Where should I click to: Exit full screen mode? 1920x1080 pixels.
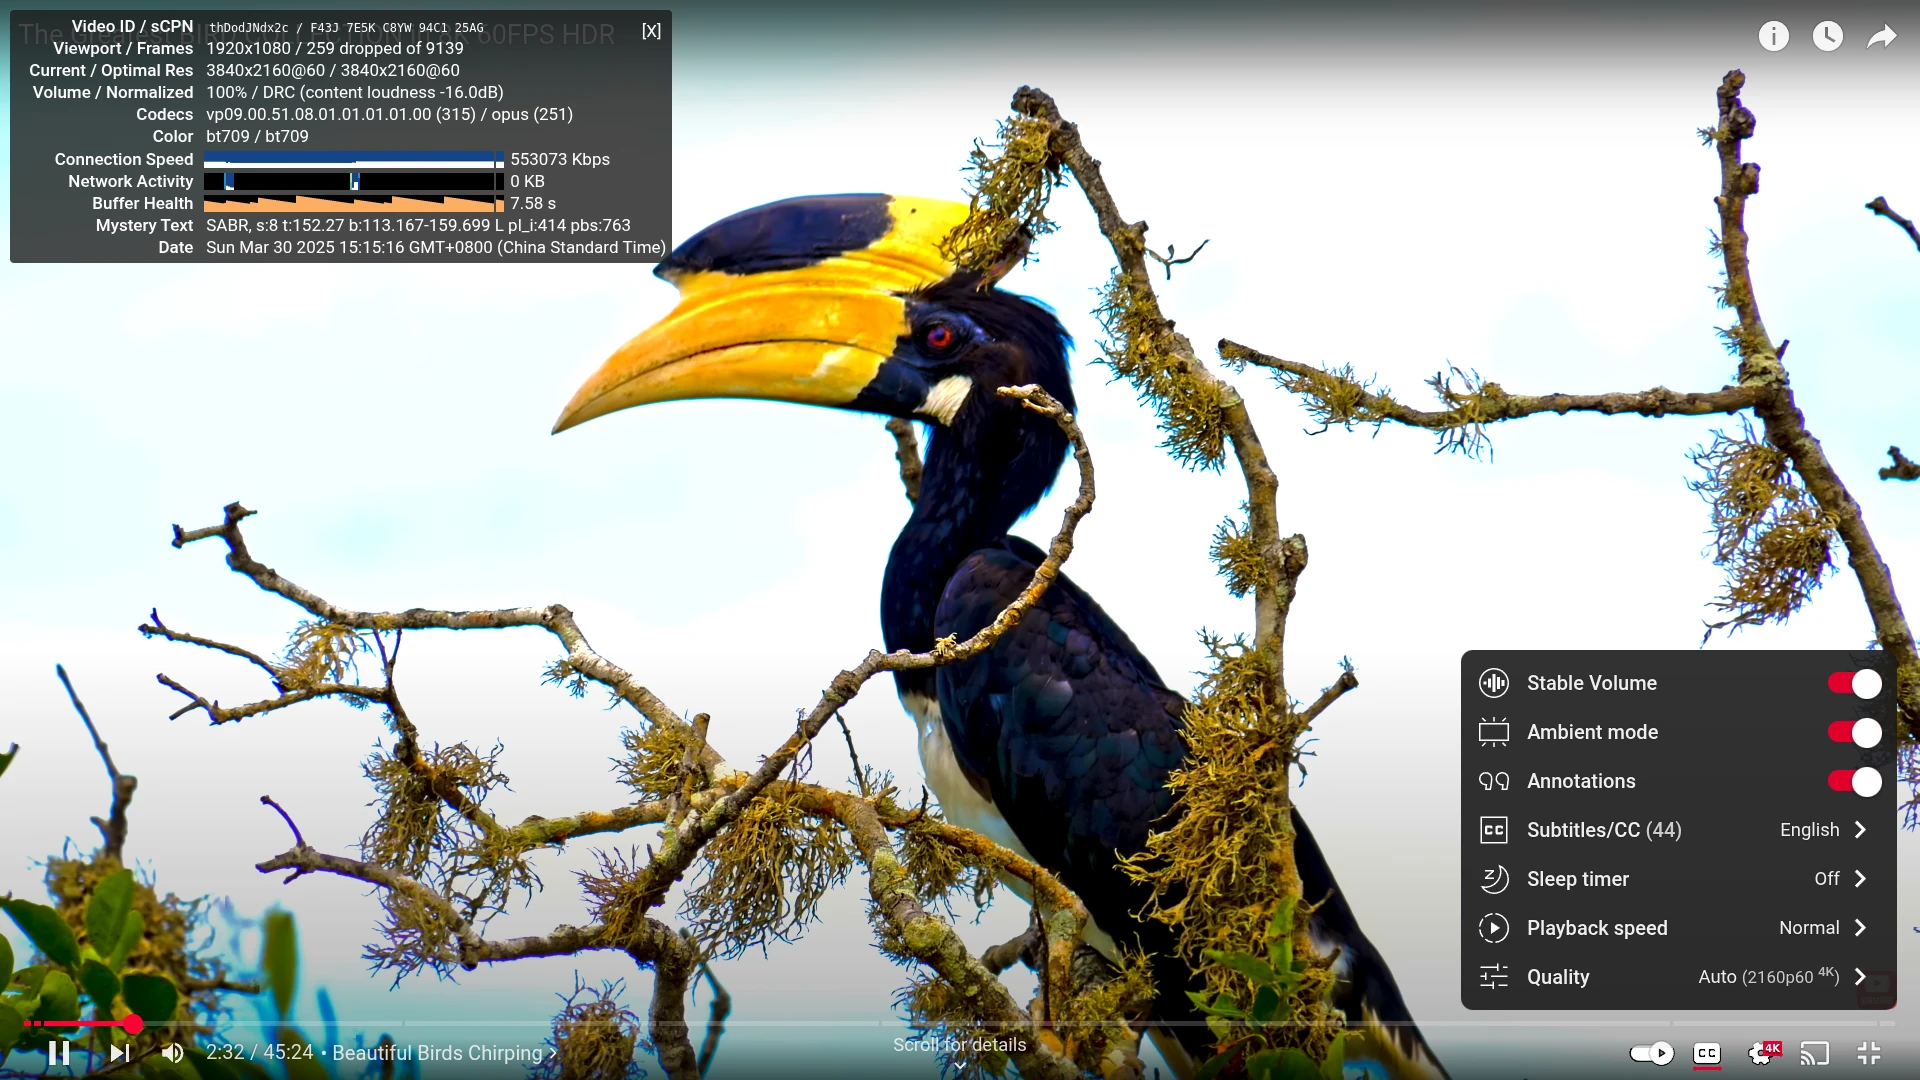pyautogui.click(x=1869, y=1053)
